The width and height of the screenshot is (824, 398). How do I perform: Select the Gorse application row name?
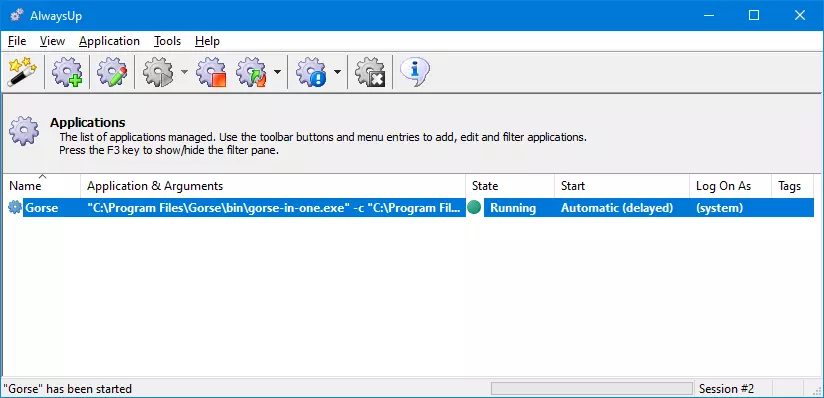(42, 208)
